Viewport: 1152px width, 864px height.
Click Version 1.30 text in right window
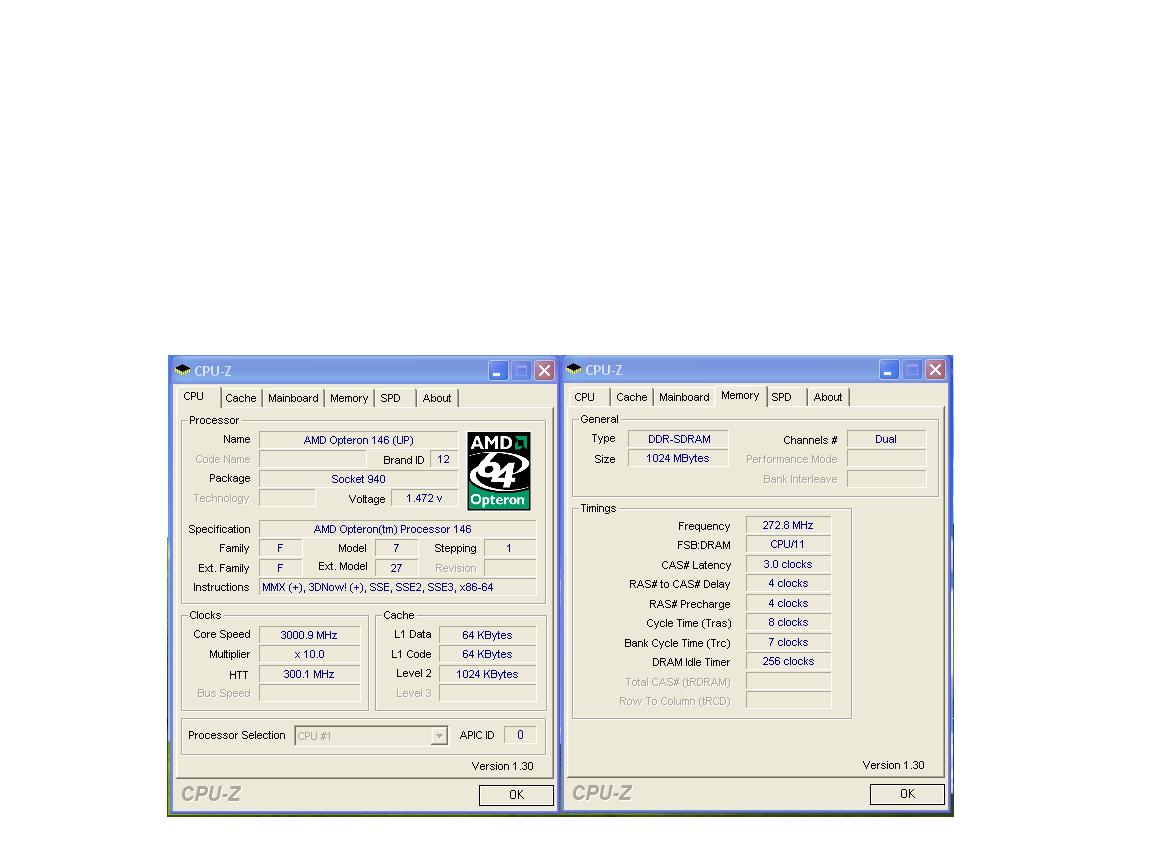click(x=893, y=765)
